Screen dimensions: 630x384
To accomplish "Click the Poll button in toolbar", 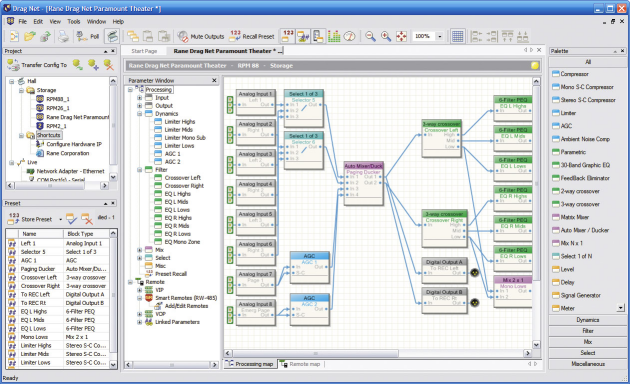I will 88,37.
